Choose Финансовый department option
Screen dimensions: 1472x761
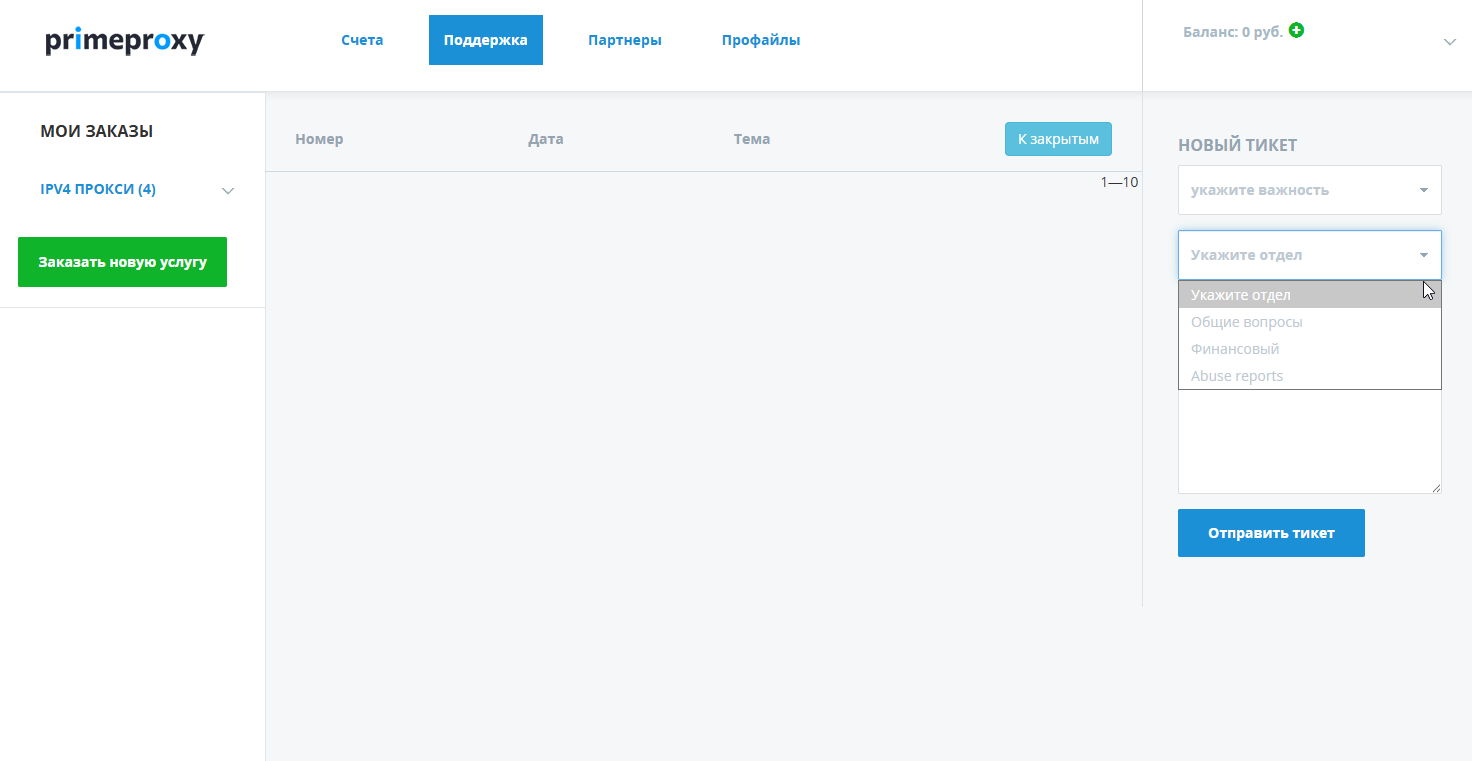(x=1310, y=349)
